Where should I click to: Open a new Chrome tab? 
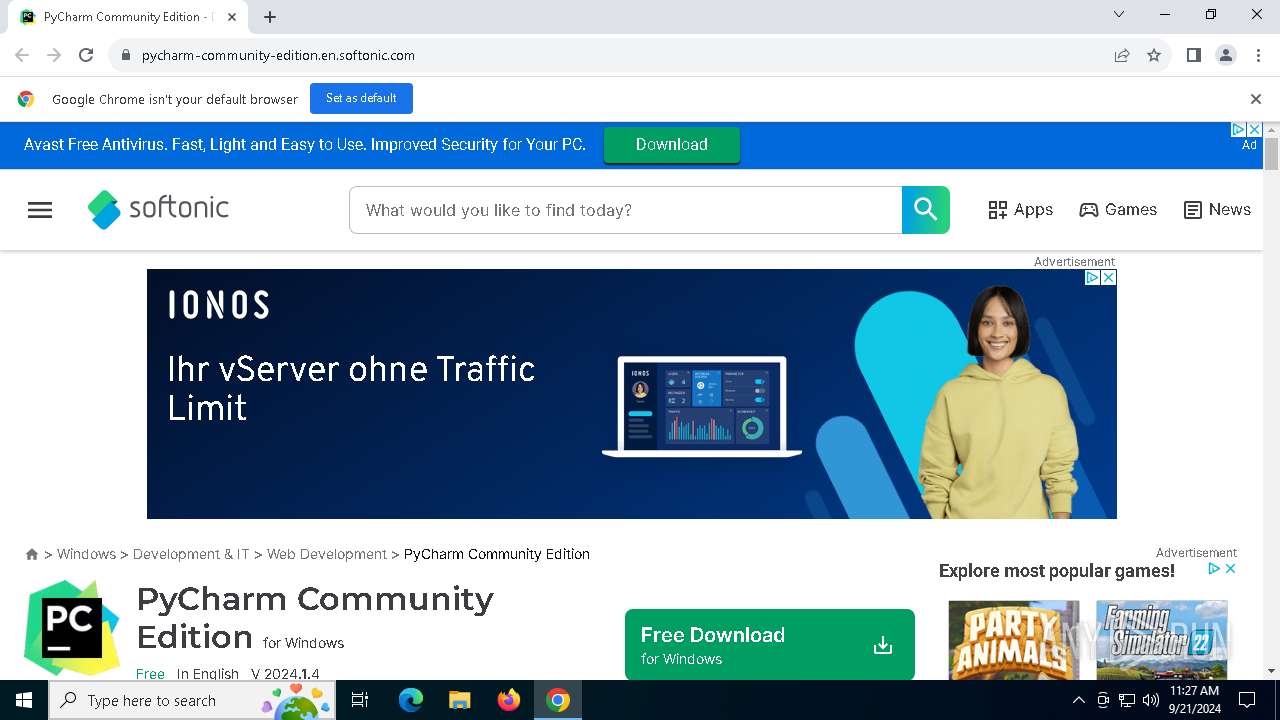coord(270,17)
